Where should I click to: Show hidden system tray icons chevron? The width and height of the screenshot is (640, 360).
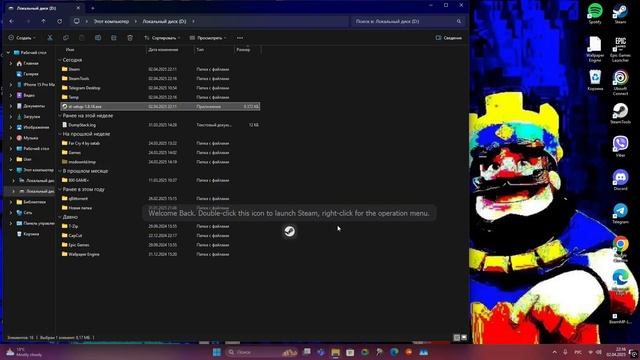coord(554,352)
